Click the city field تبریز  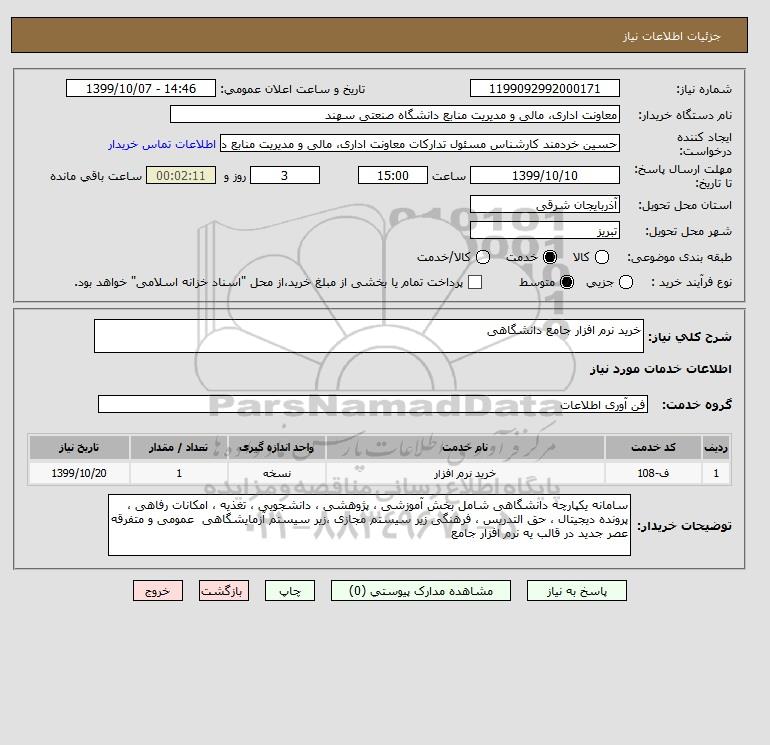(x=545, y=230)
